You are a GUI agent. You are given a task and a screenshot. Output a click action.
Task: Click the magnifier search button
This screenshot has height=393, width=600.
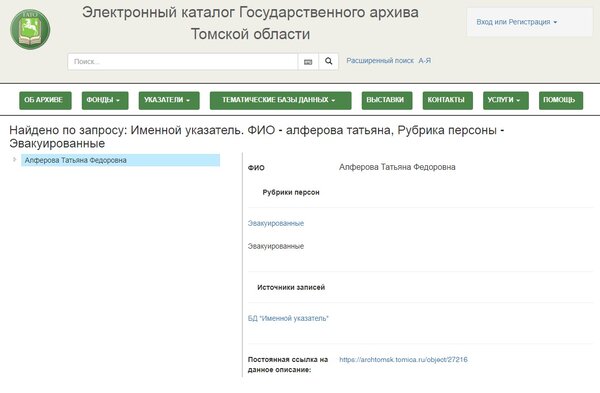pos(328,62)
